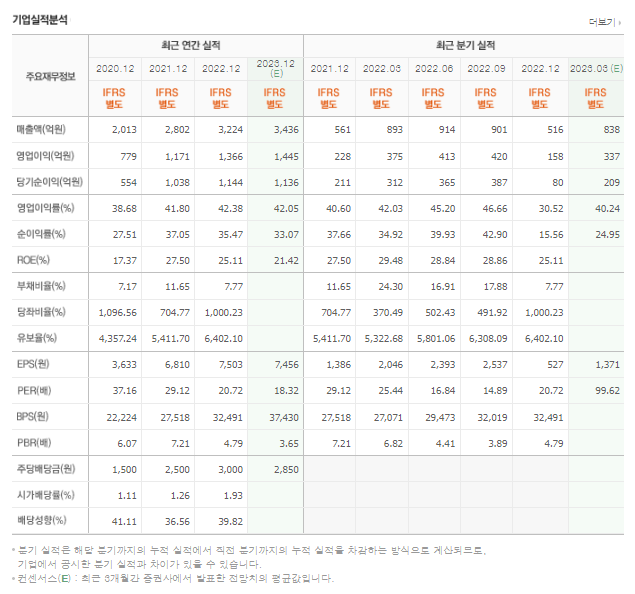
Task: Click the 배당성향(%) row label
Action: [41, 520]
